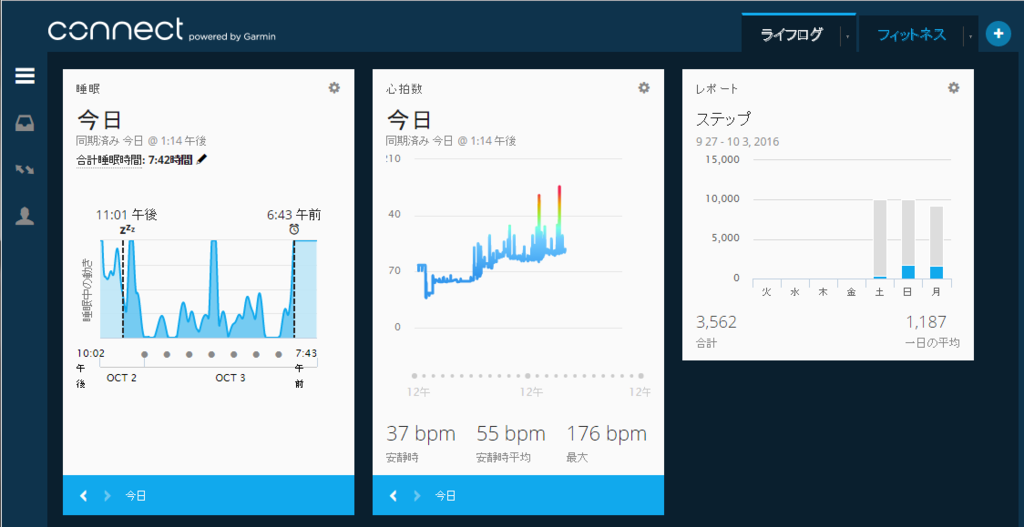Click the OCT 2 label on sleep timeline

[x=121, y=378]
